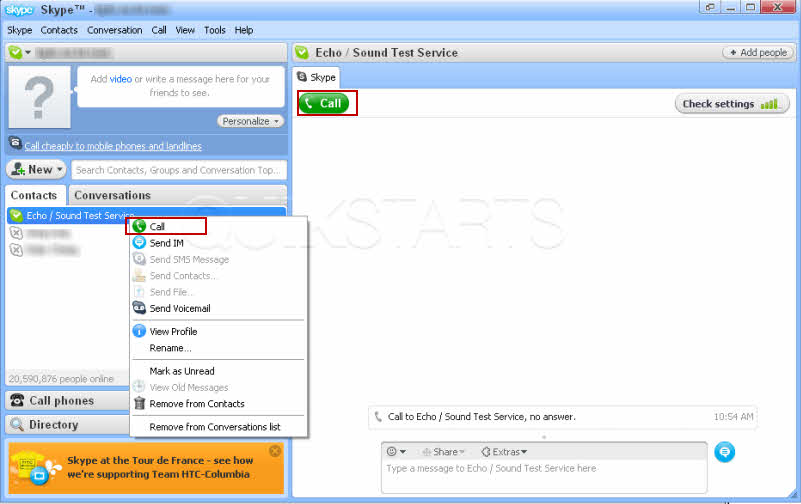Open the View menu
The image size is (801, 504).
185,30
